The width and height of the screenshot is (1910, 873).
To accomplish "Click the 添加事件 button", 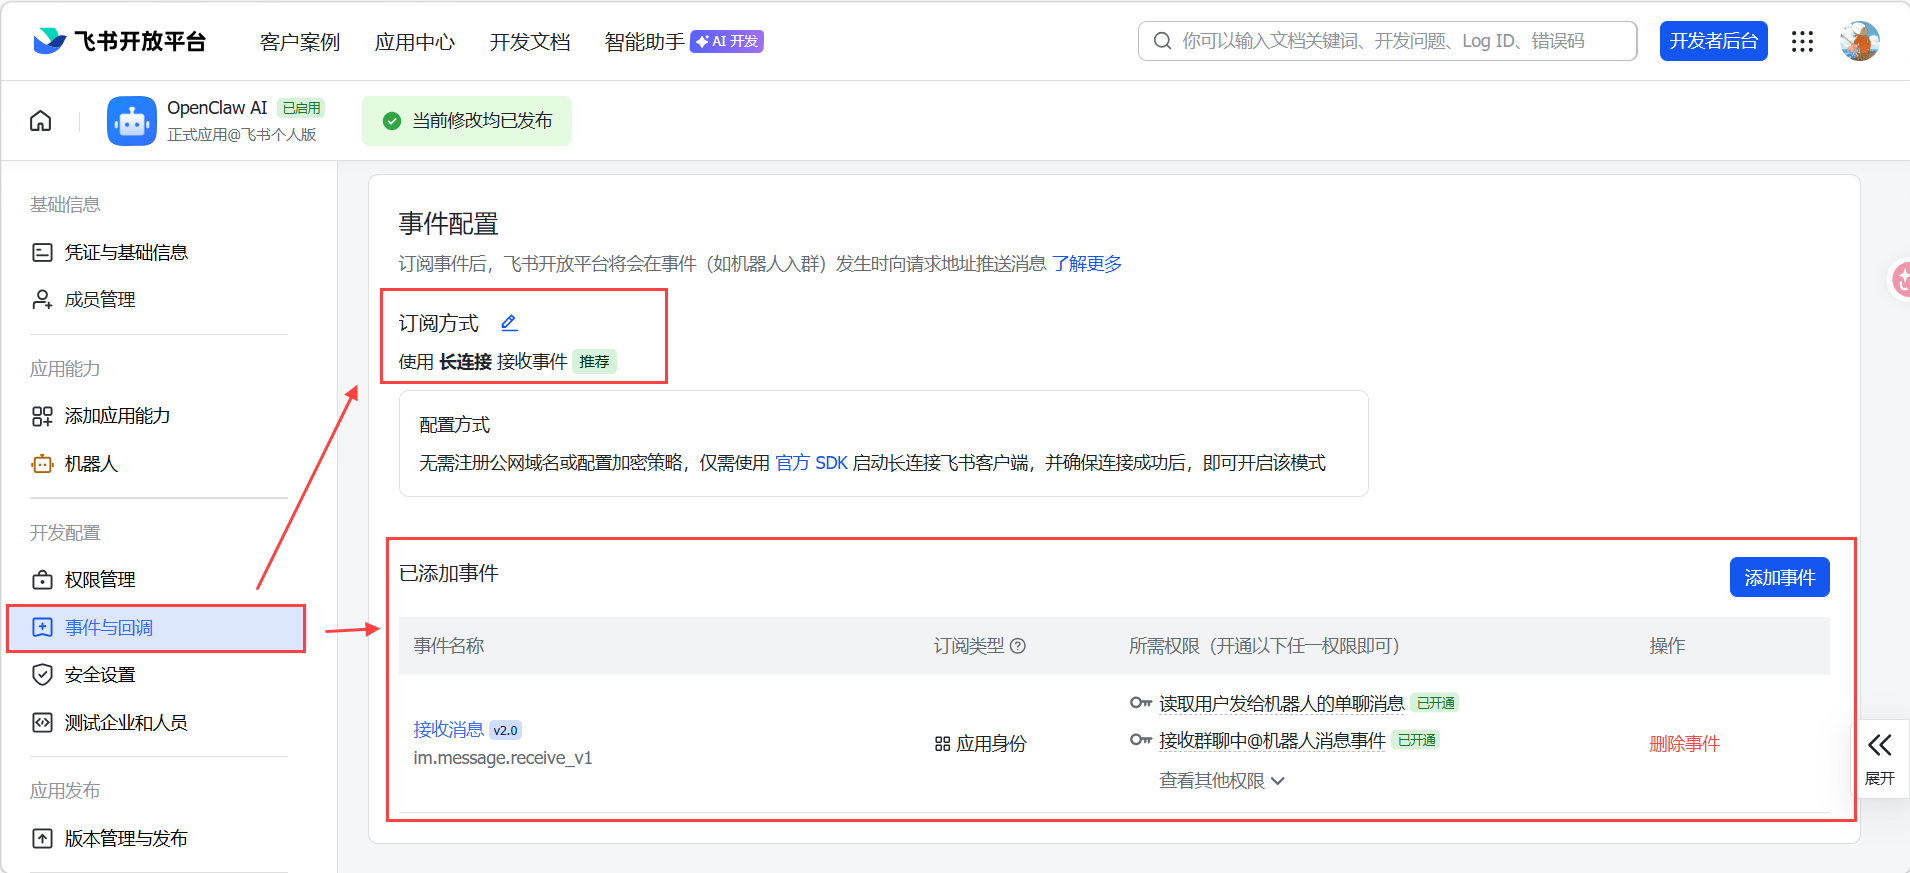I will [1779, 577].
